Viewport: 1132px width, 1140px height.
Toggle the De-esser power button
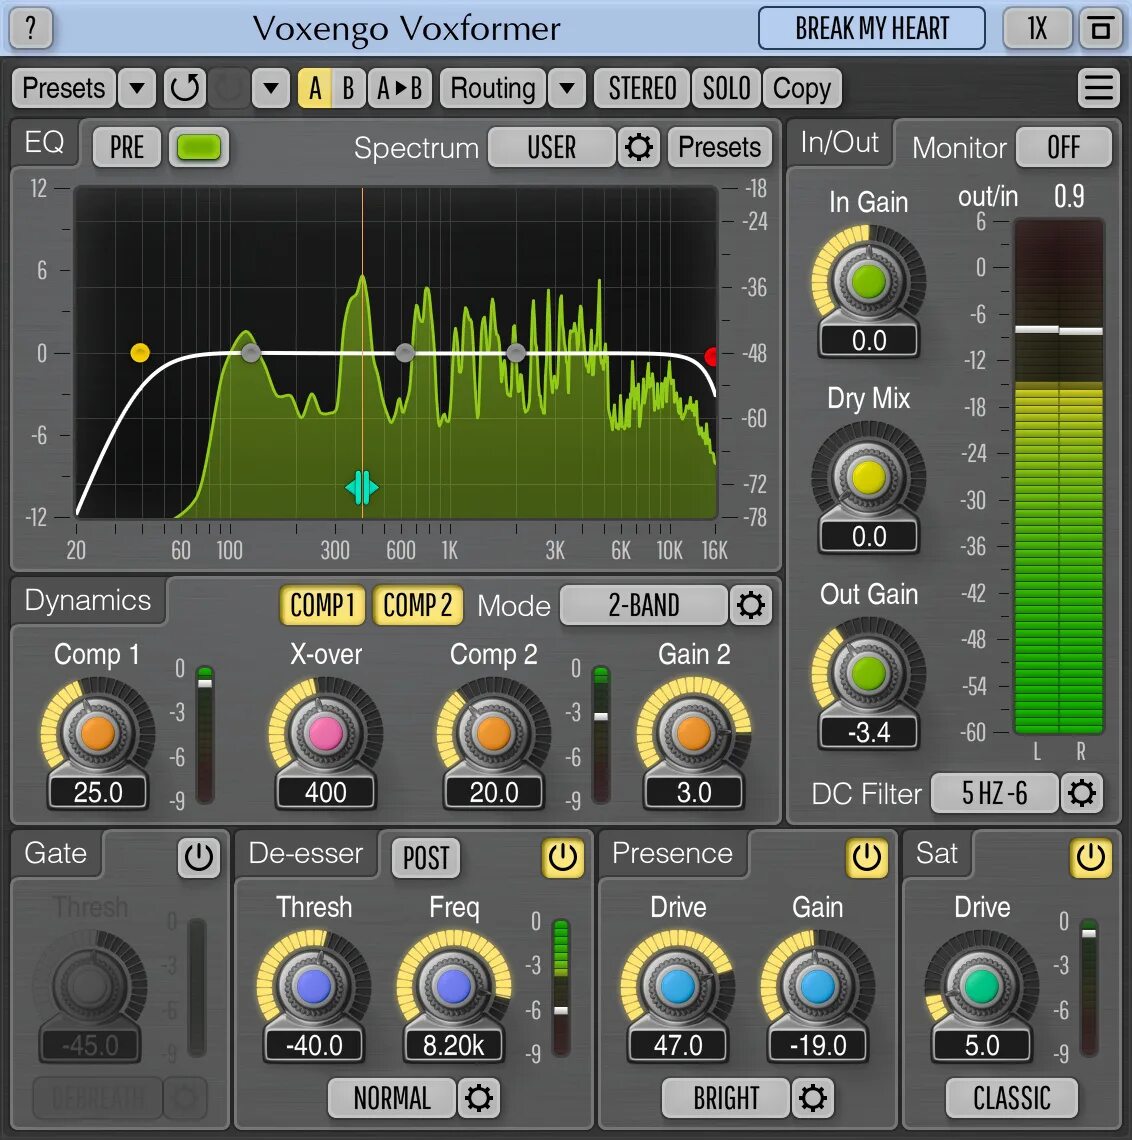point(562,857)
